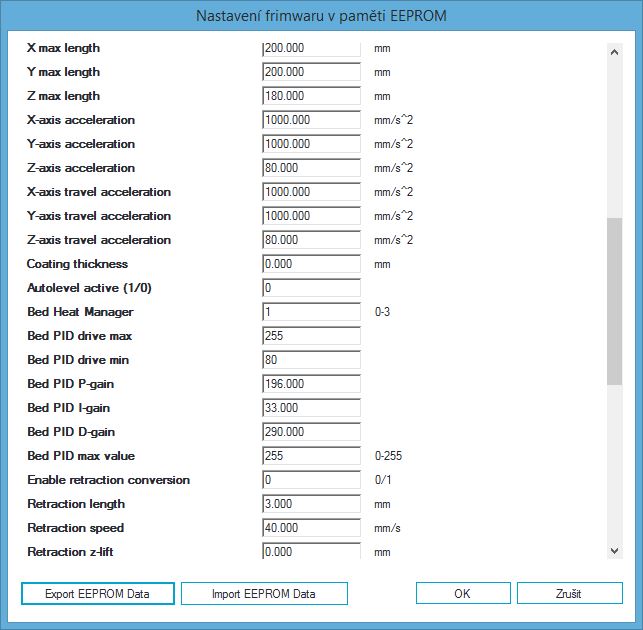Click the Bed PID D-gain field
The height and width of the screenshot is (630, 643).
click(x=311, y=432)
